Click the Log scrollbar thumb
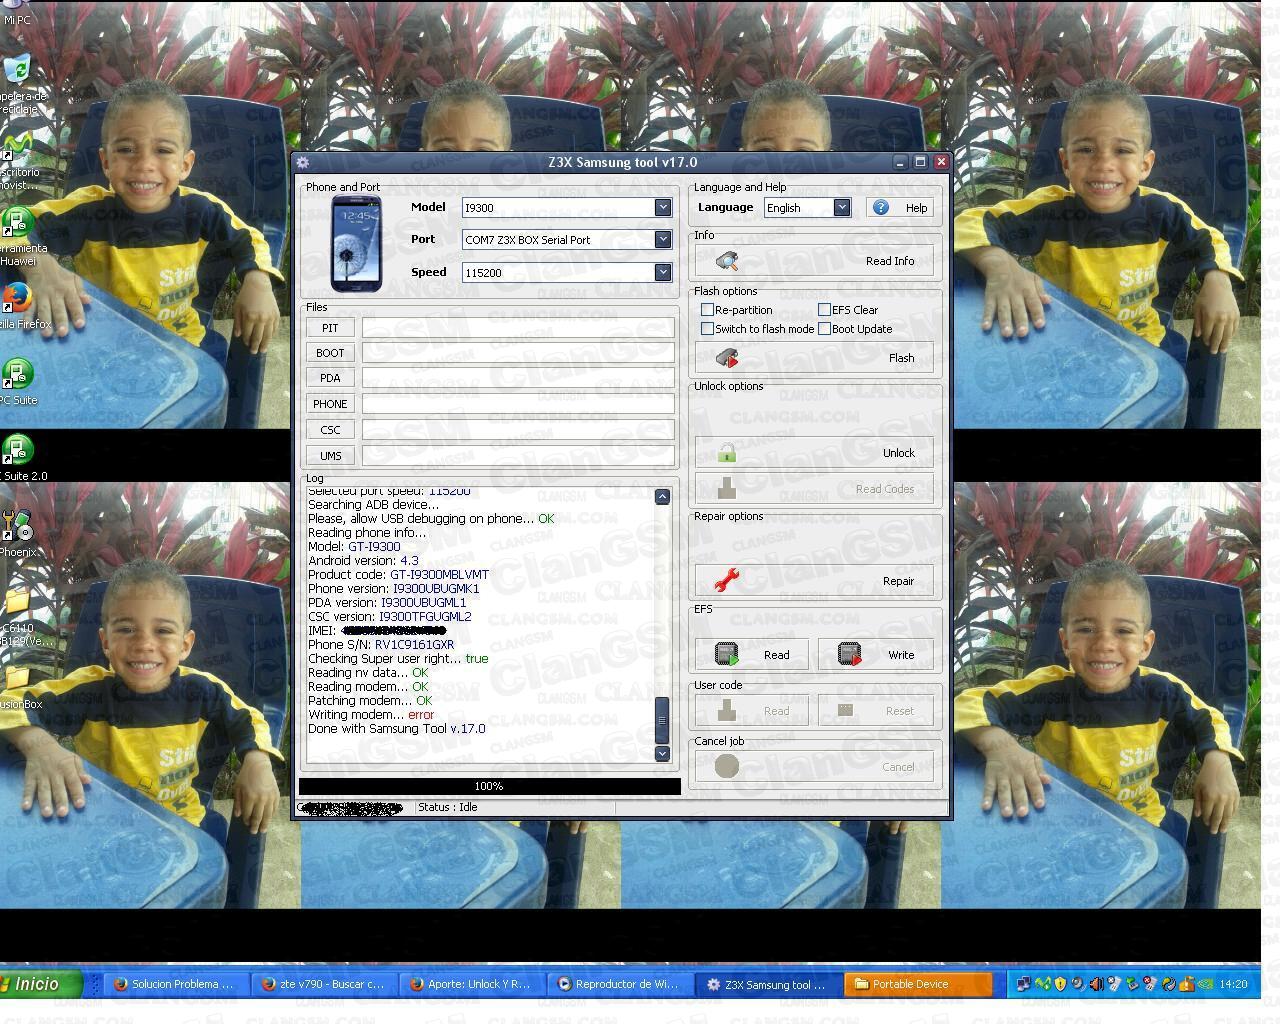 662,720
